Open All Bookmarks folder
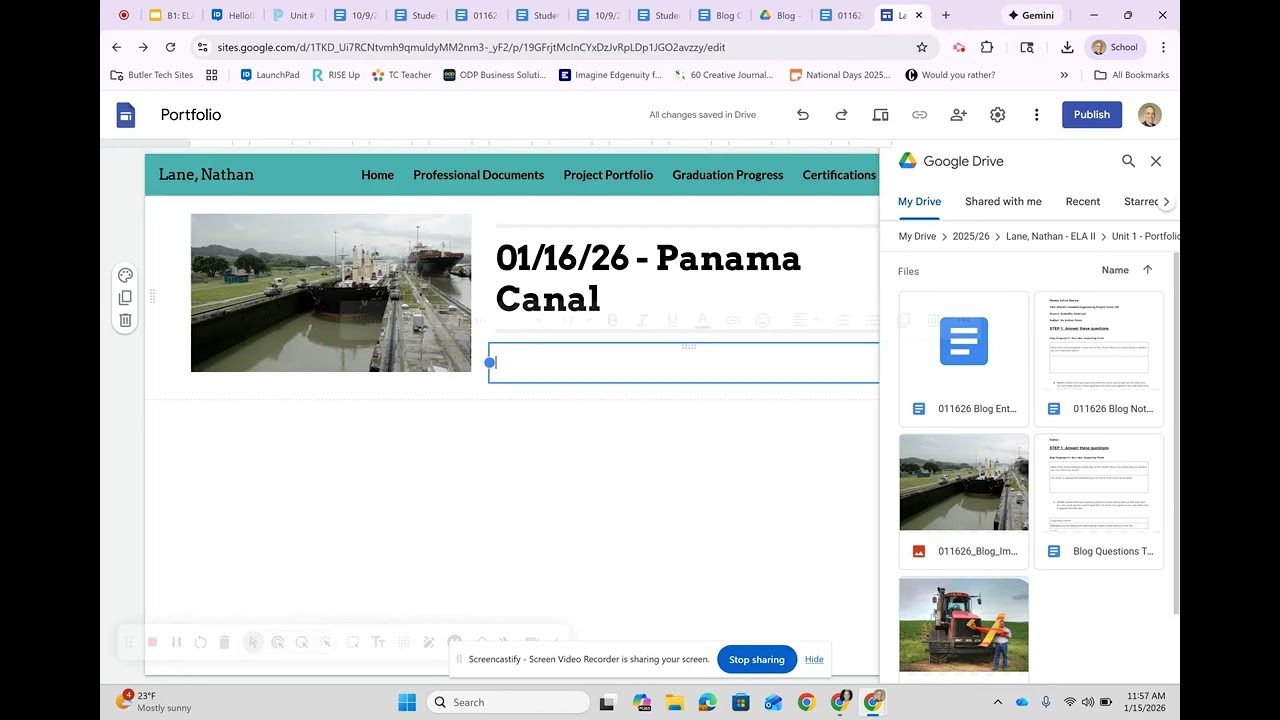Screen dimensions: 1280x720 1131,75
